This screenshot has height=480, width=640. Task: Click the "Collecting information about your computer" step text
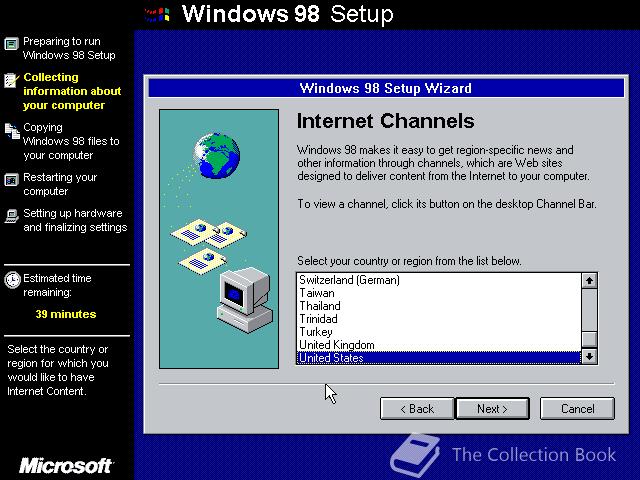(72, 91)
